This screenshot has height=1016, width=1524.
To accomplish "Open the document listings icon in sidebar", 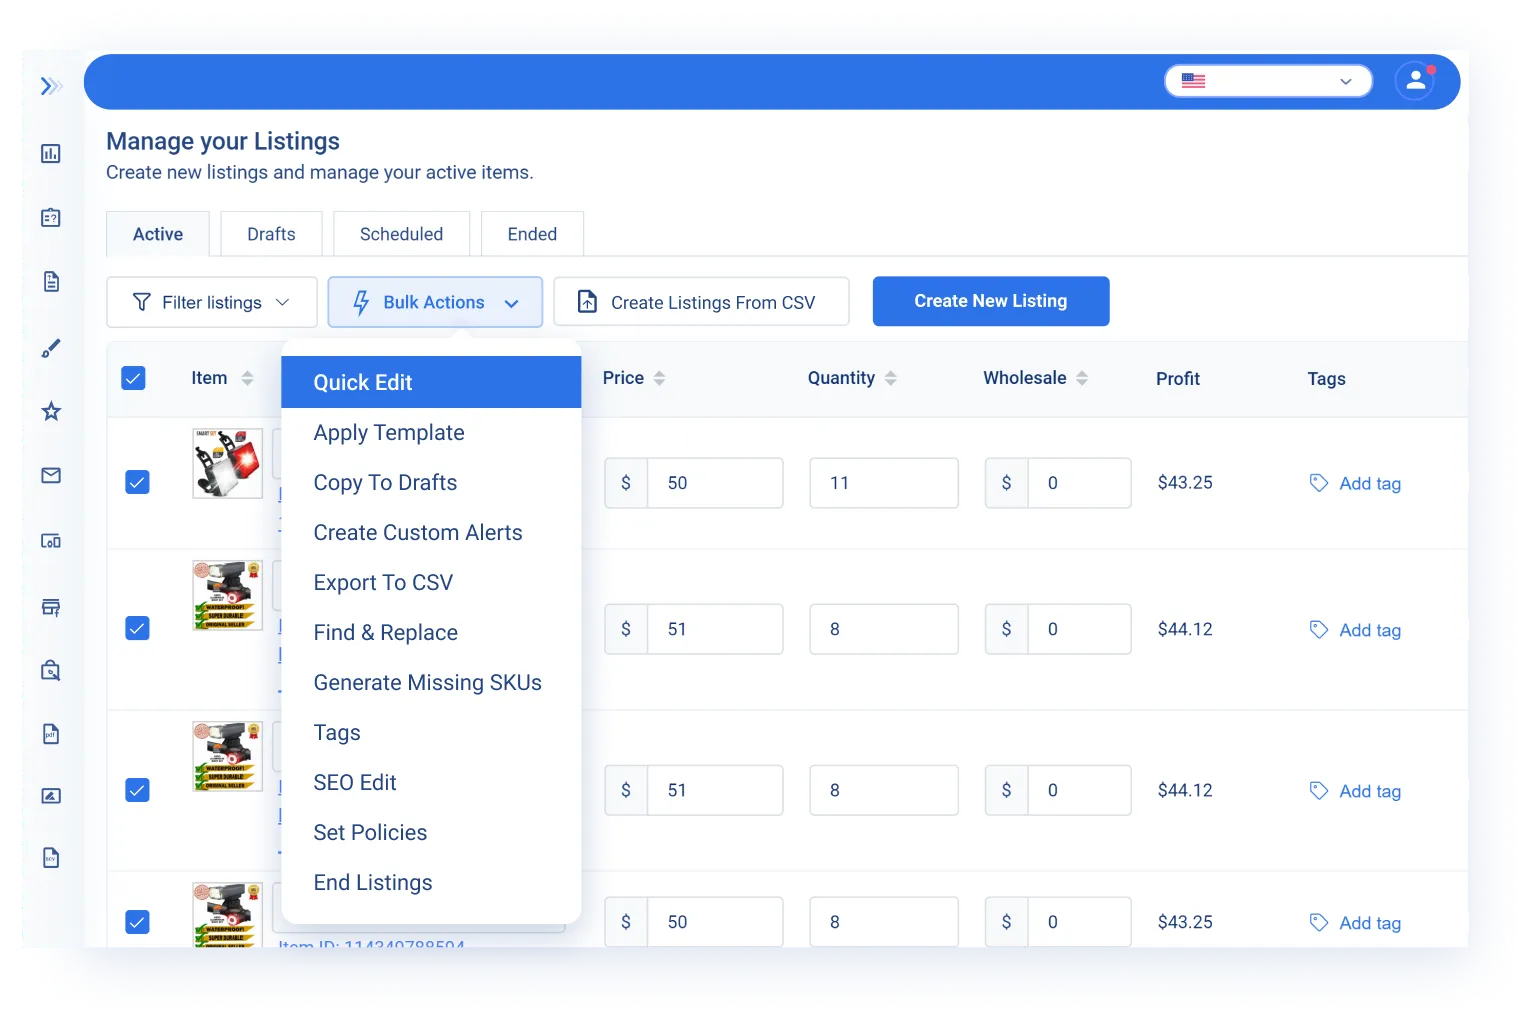I will [51, 281].
